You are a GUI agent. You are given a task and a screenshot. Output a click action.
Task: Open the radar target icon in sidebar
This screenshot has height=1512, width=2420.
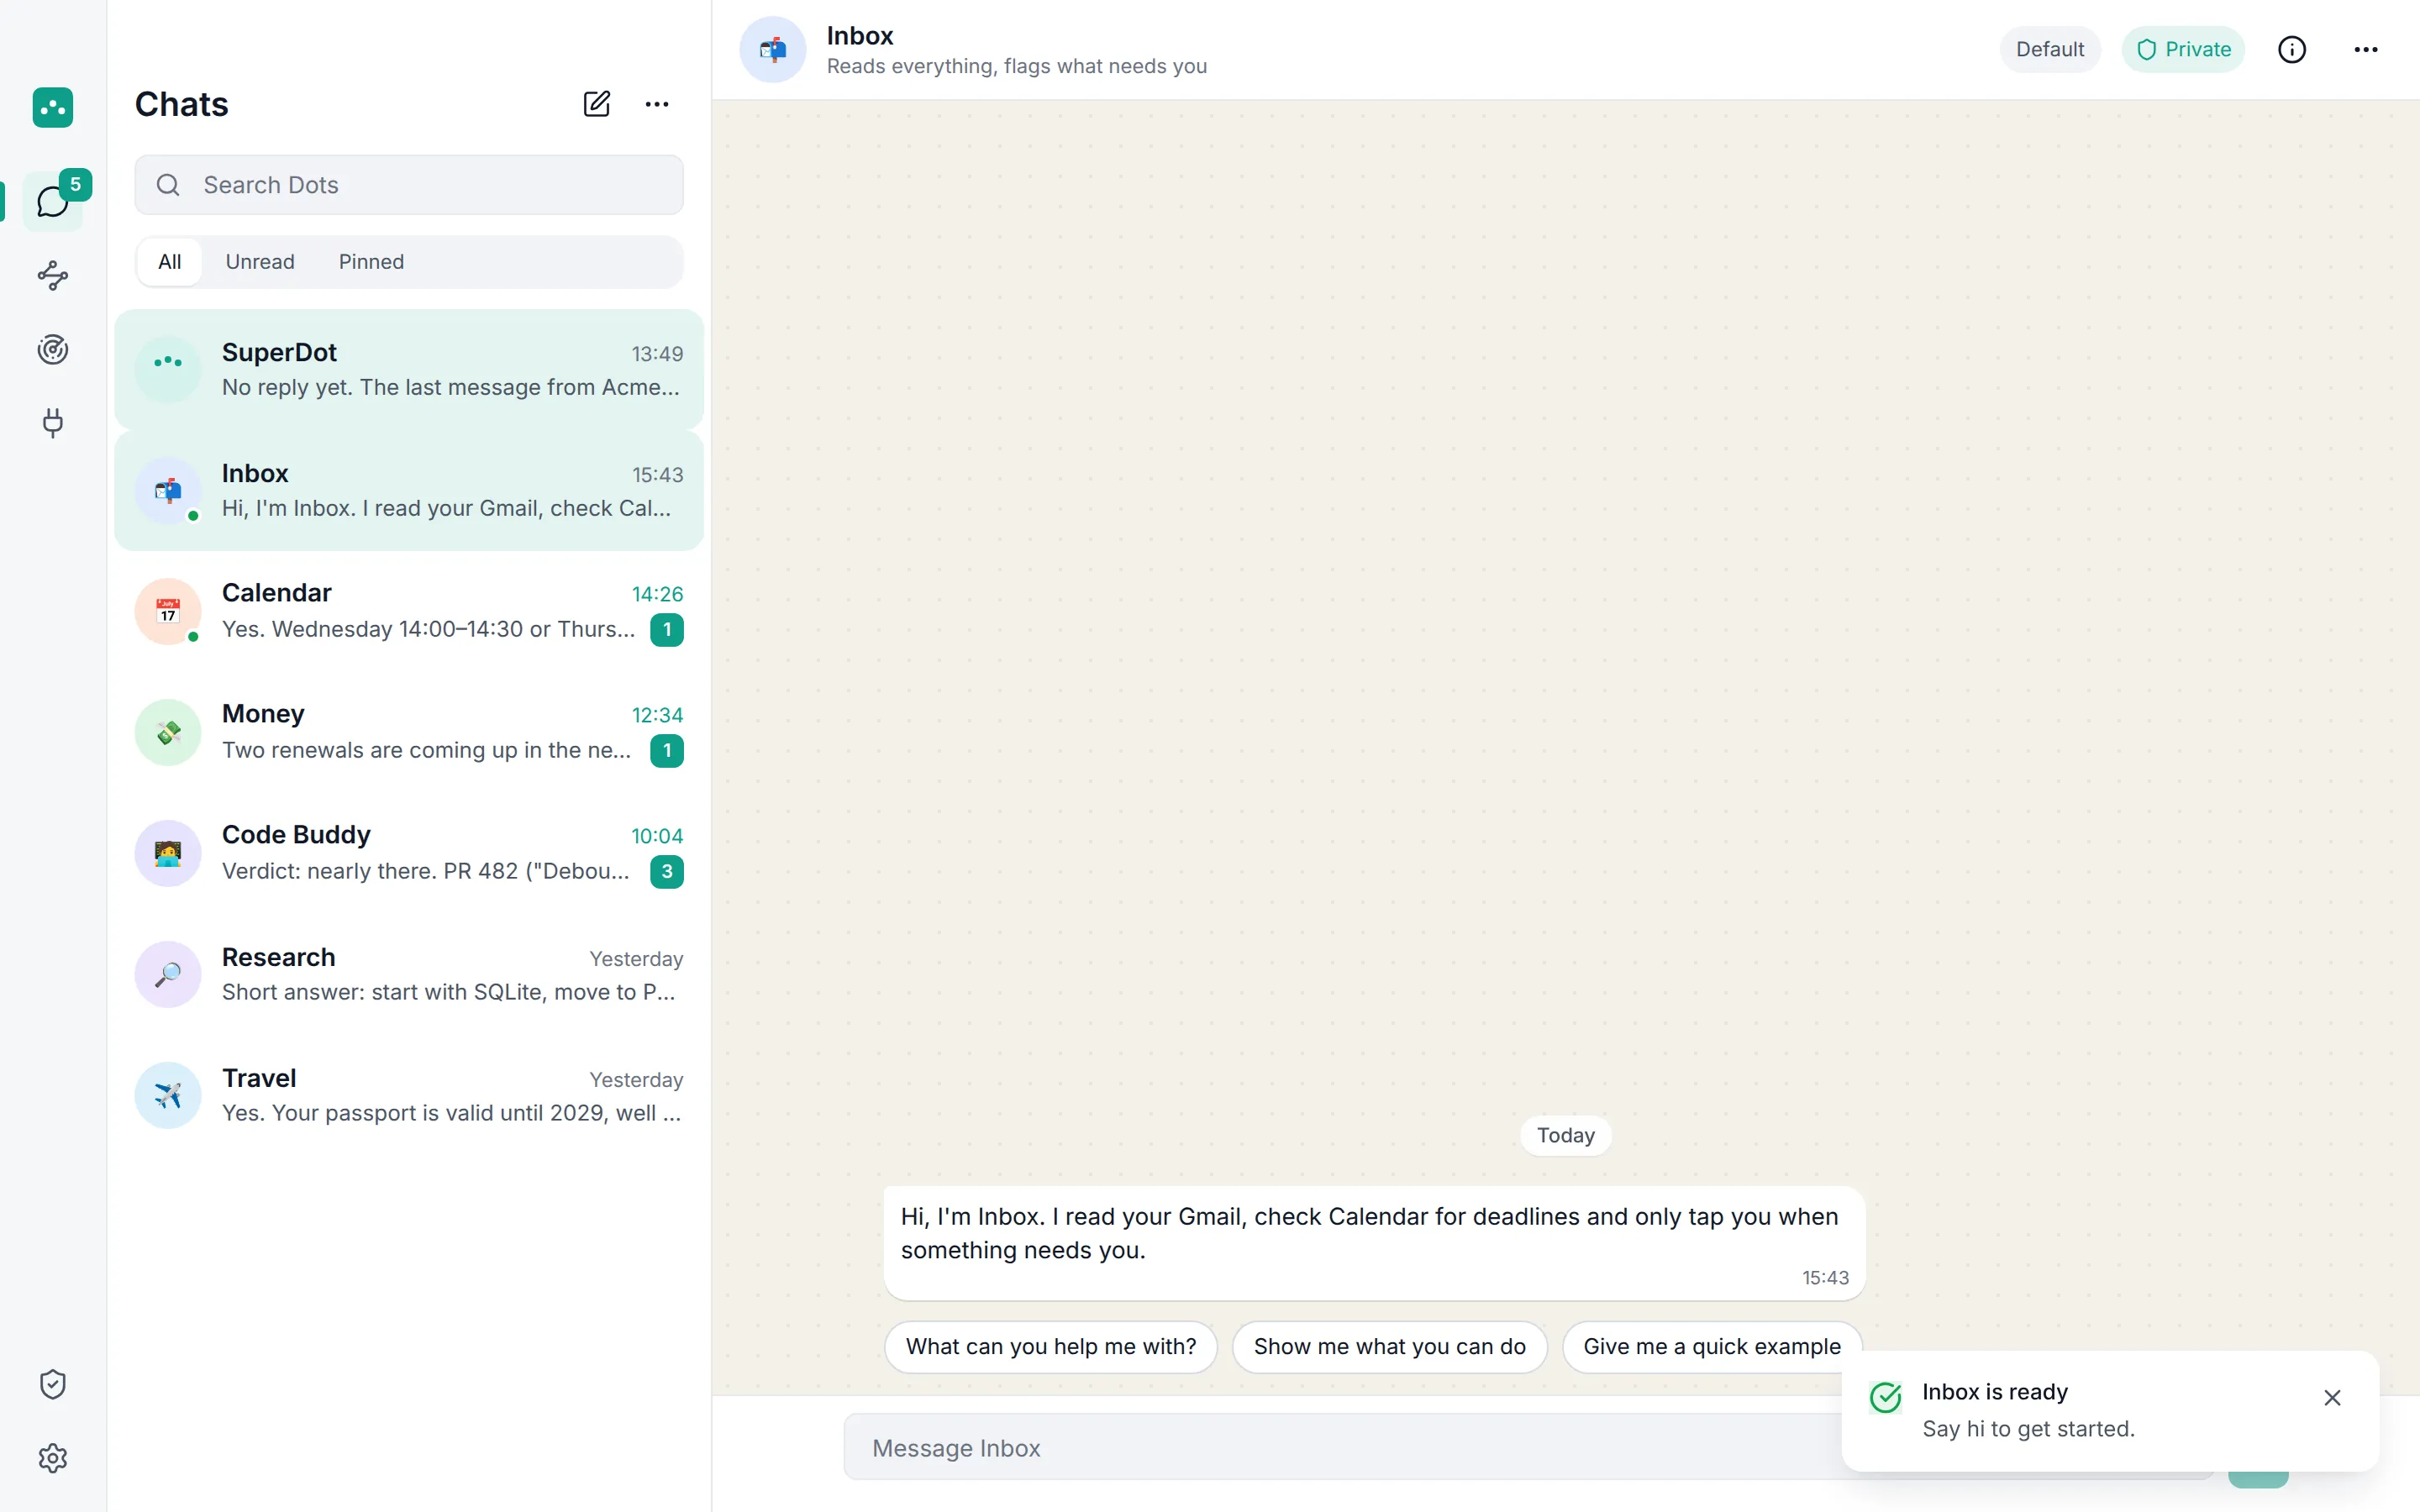pyautogui.click(x=53, y=349)
